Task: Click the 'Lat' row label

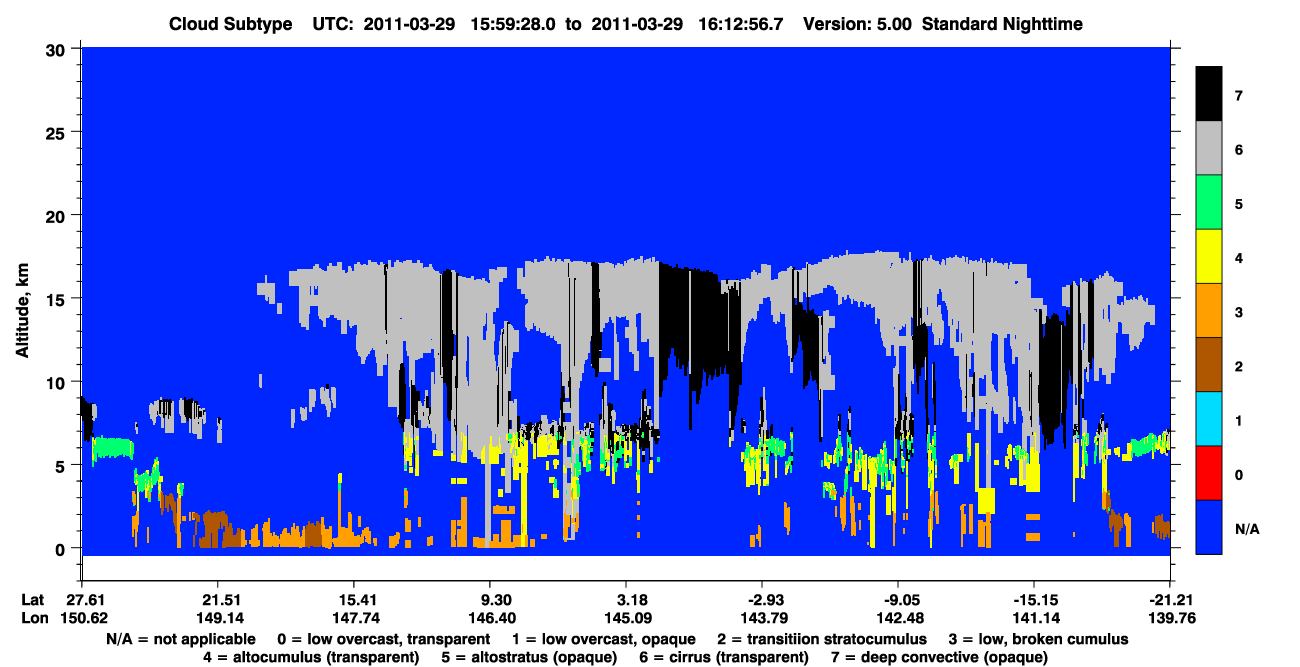Action: pyautogui.click(x=32, y=600)
